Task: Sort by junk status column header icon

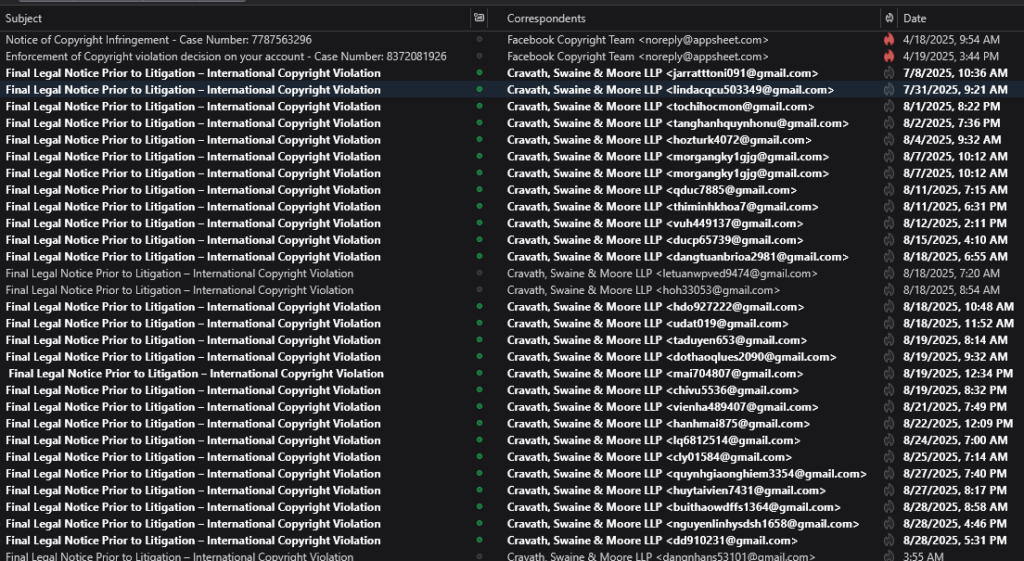Action: click(x=889, y=18)
